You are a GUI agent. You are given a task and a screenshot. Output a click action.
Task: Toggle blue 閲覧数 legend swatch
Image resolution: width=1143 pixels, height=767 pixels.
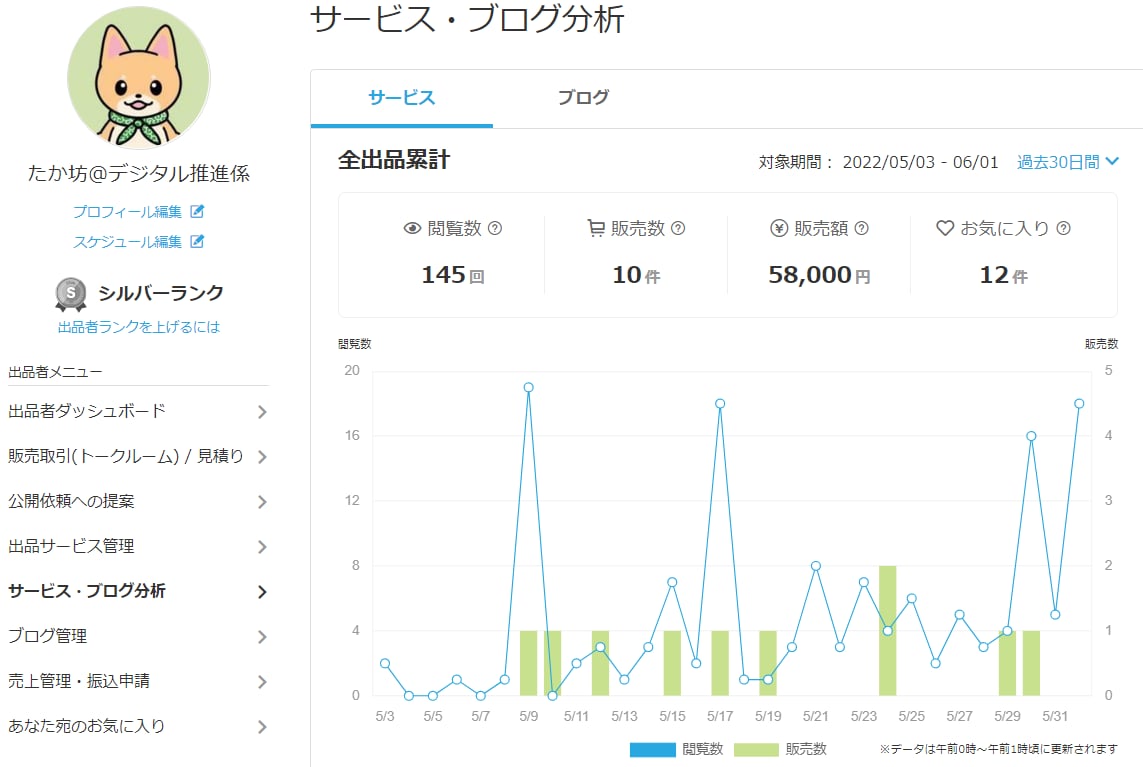tap(652, 750)
